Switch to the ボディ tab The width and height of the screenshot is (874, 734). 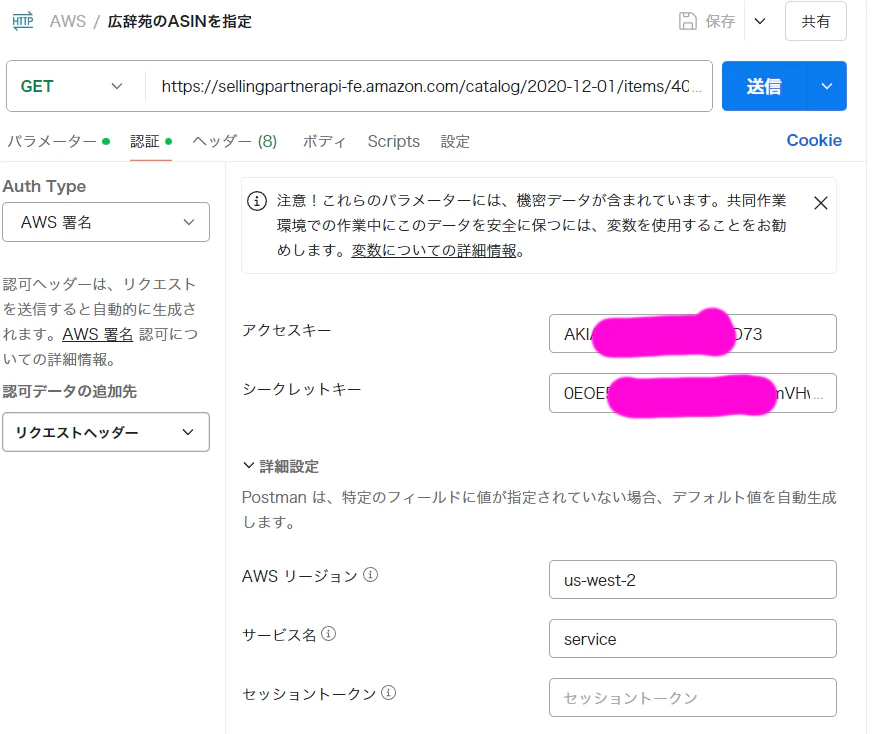pos(324,142)
